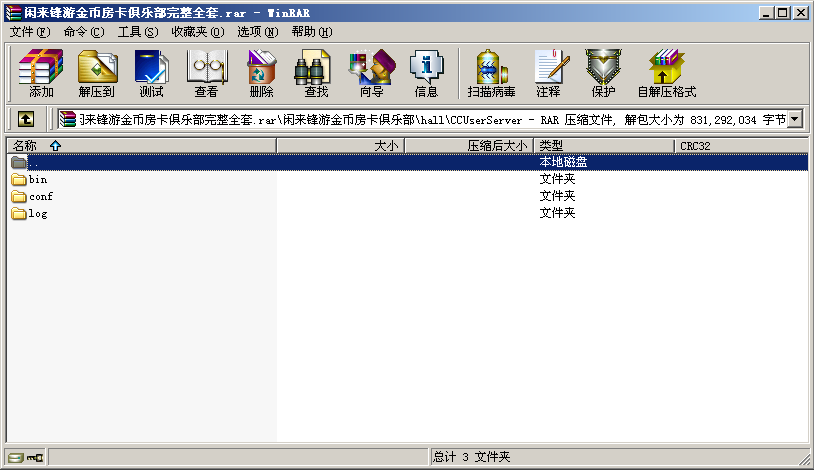Show archive Info (信息) icon

click(426, 73)
